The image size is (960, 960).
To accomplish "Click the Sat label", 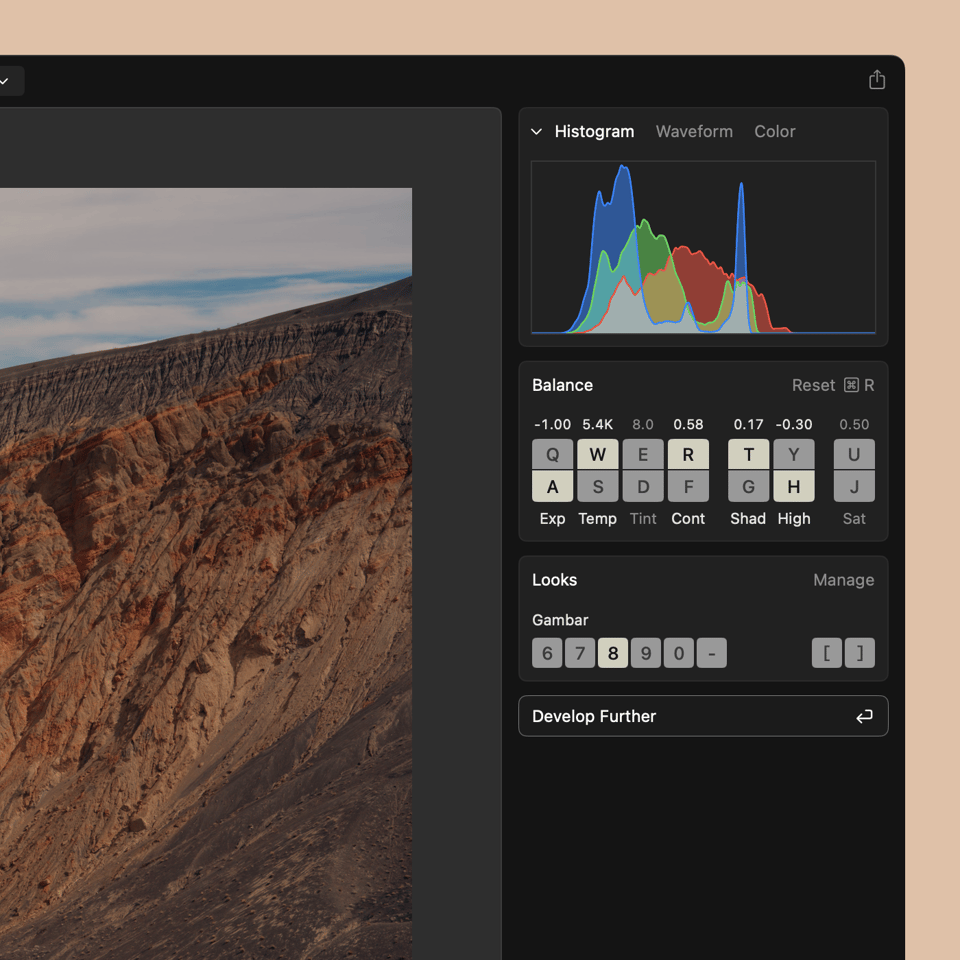I will [854, 519].
